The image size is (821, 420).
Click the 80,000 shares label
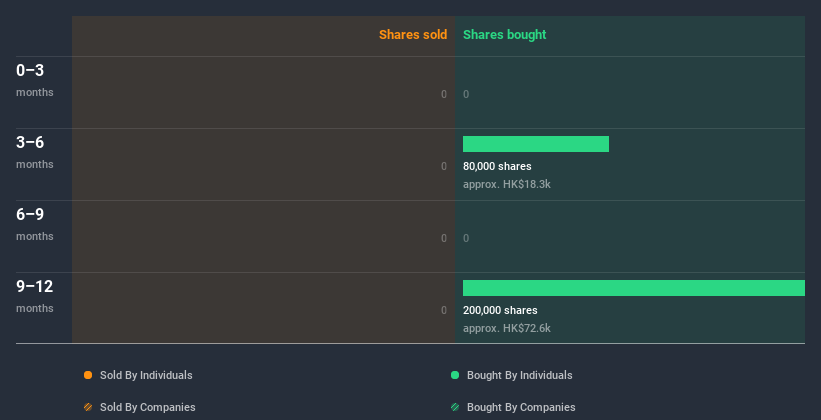[x=497, y=167]
